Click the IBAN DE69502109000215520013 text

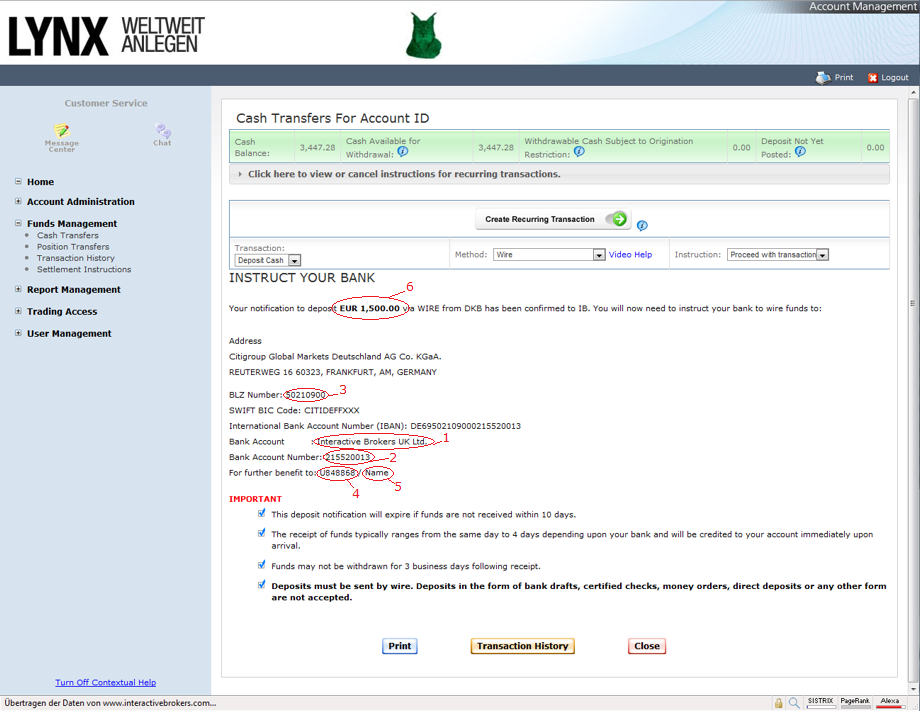coord(465,426)
